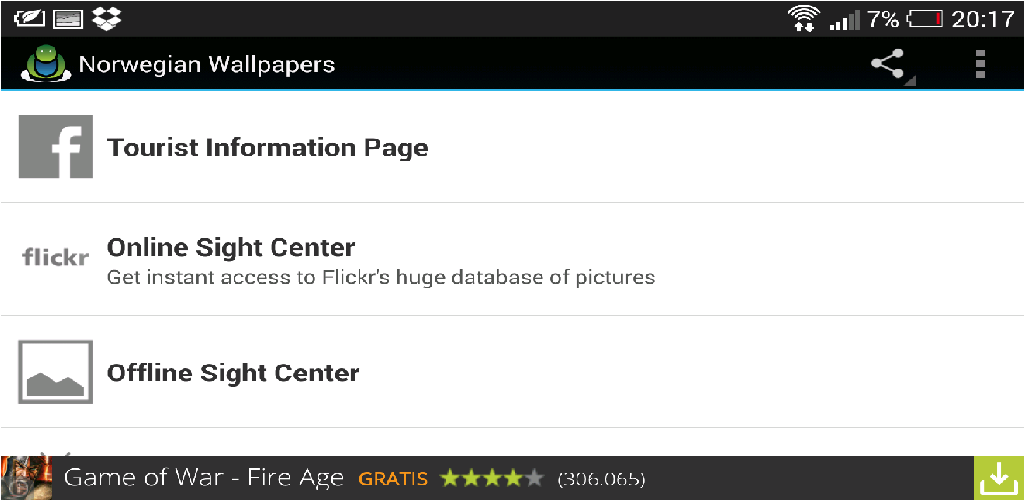Open the three-dot overflow menu

(x=980, y=65)
